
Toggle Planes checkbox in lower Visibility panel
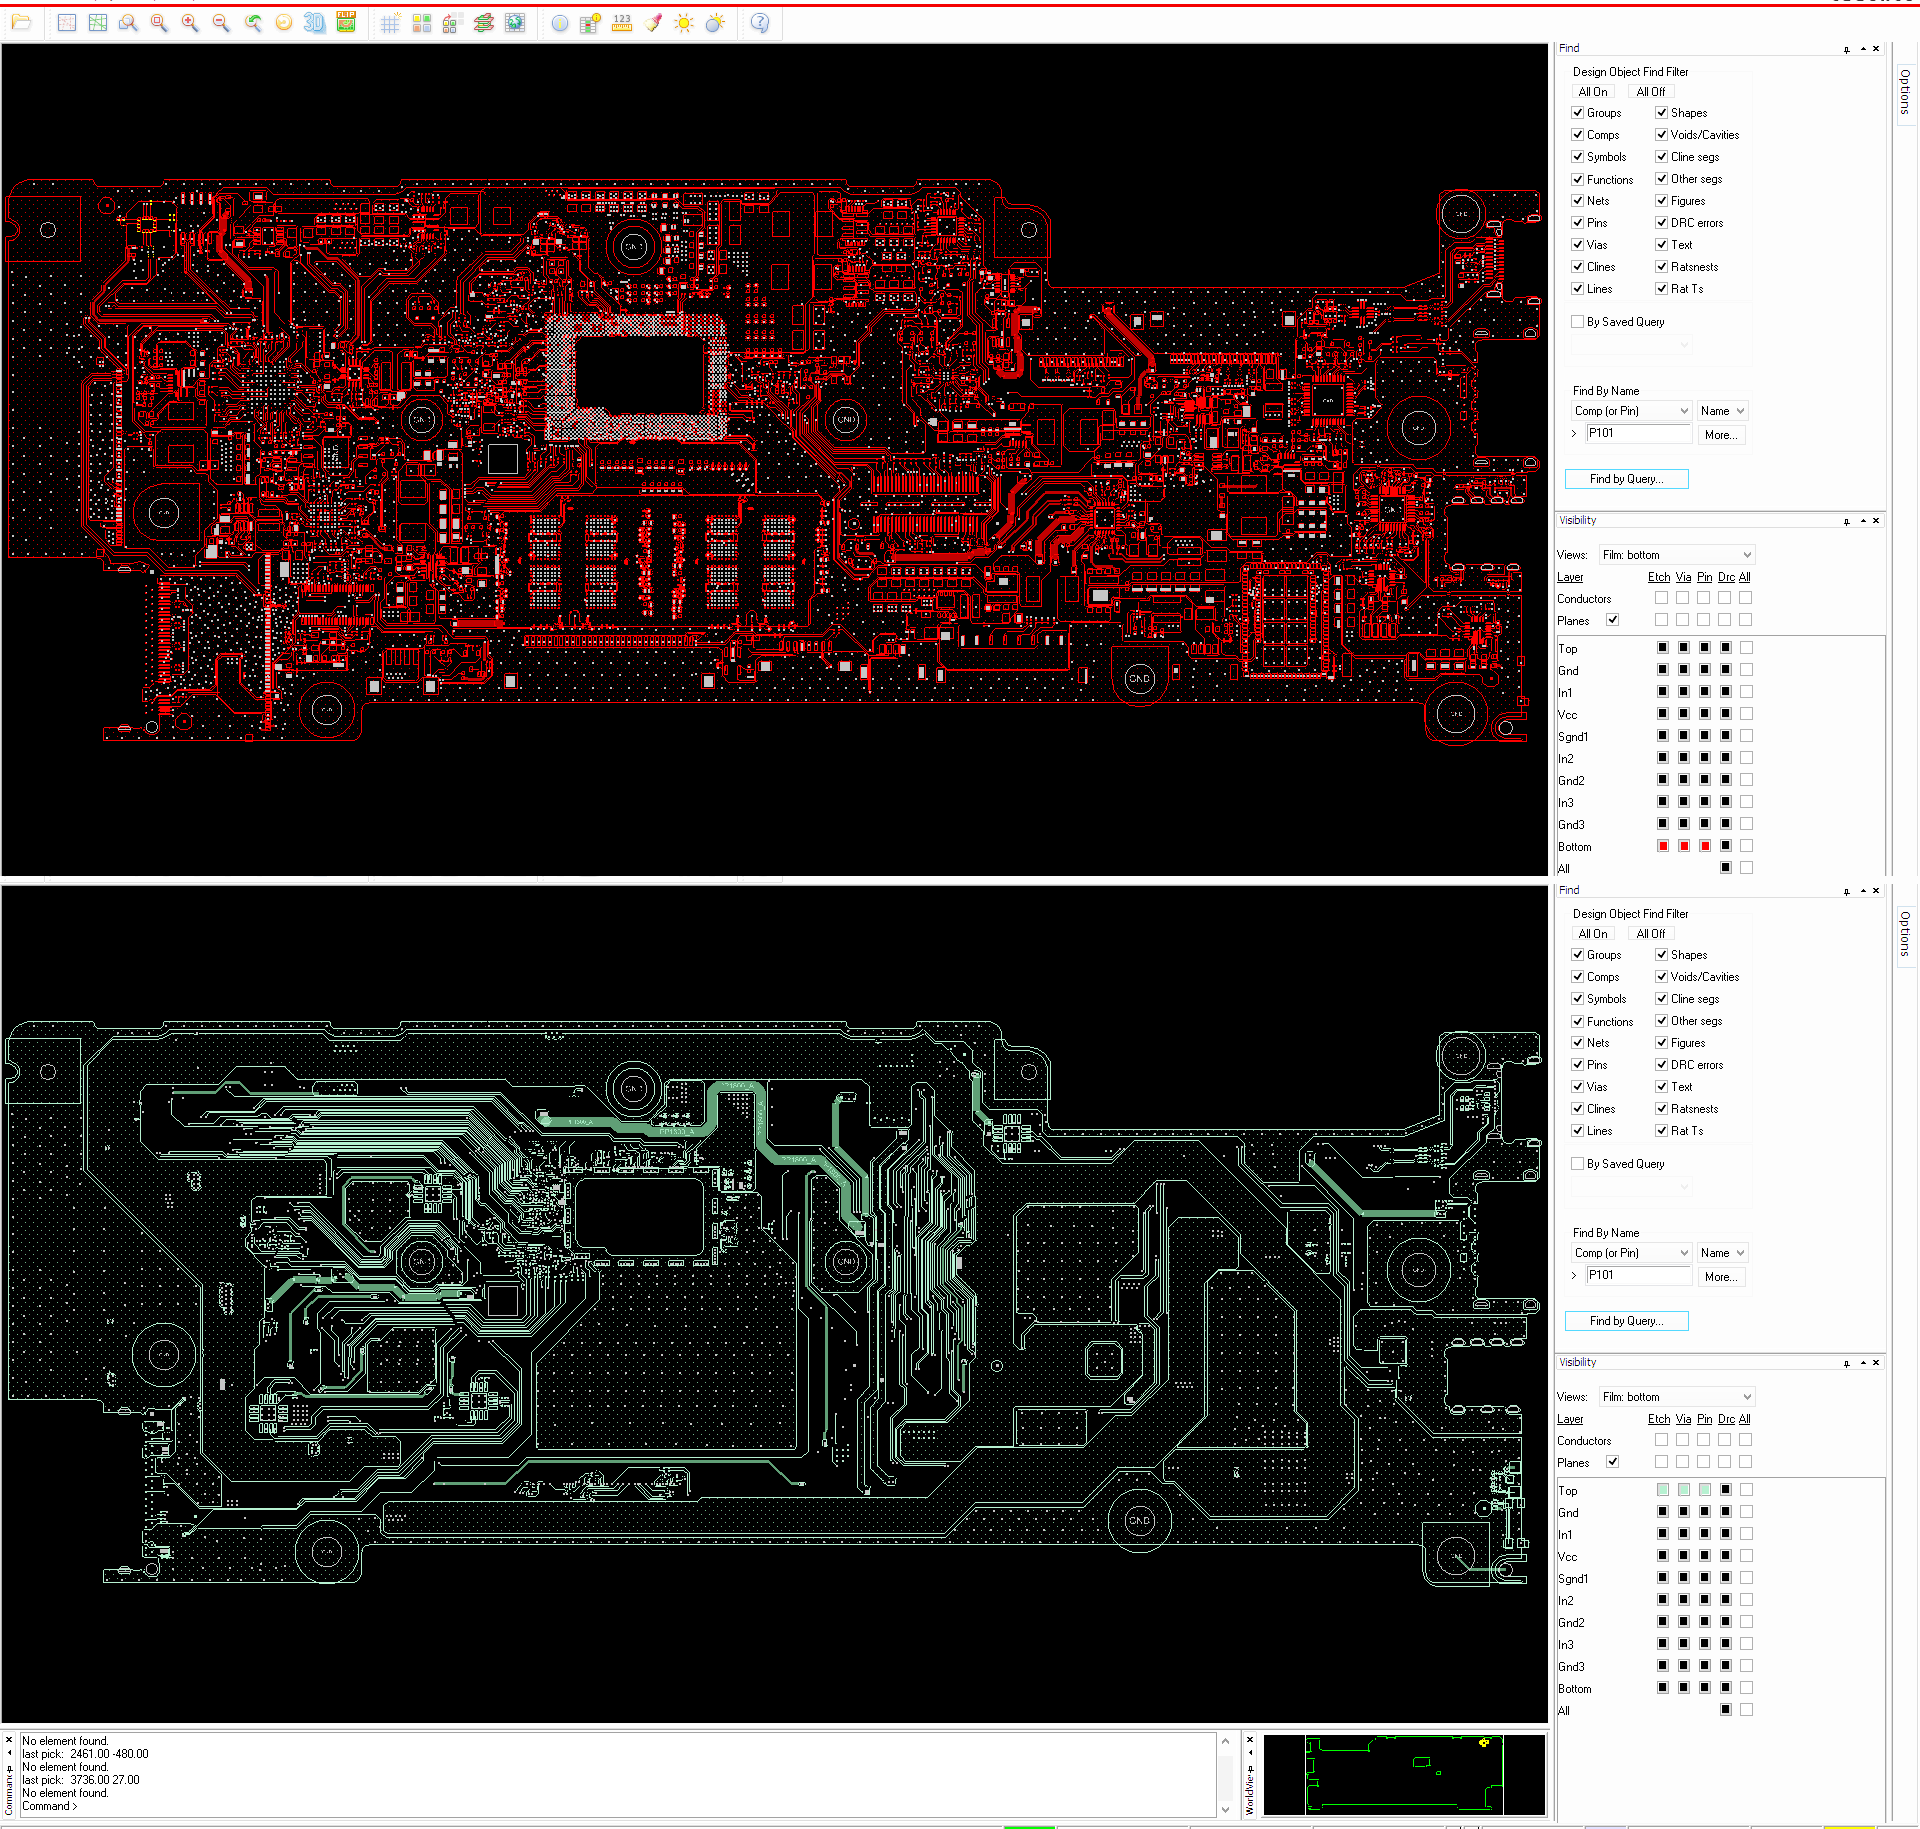coord(1612,1462)
